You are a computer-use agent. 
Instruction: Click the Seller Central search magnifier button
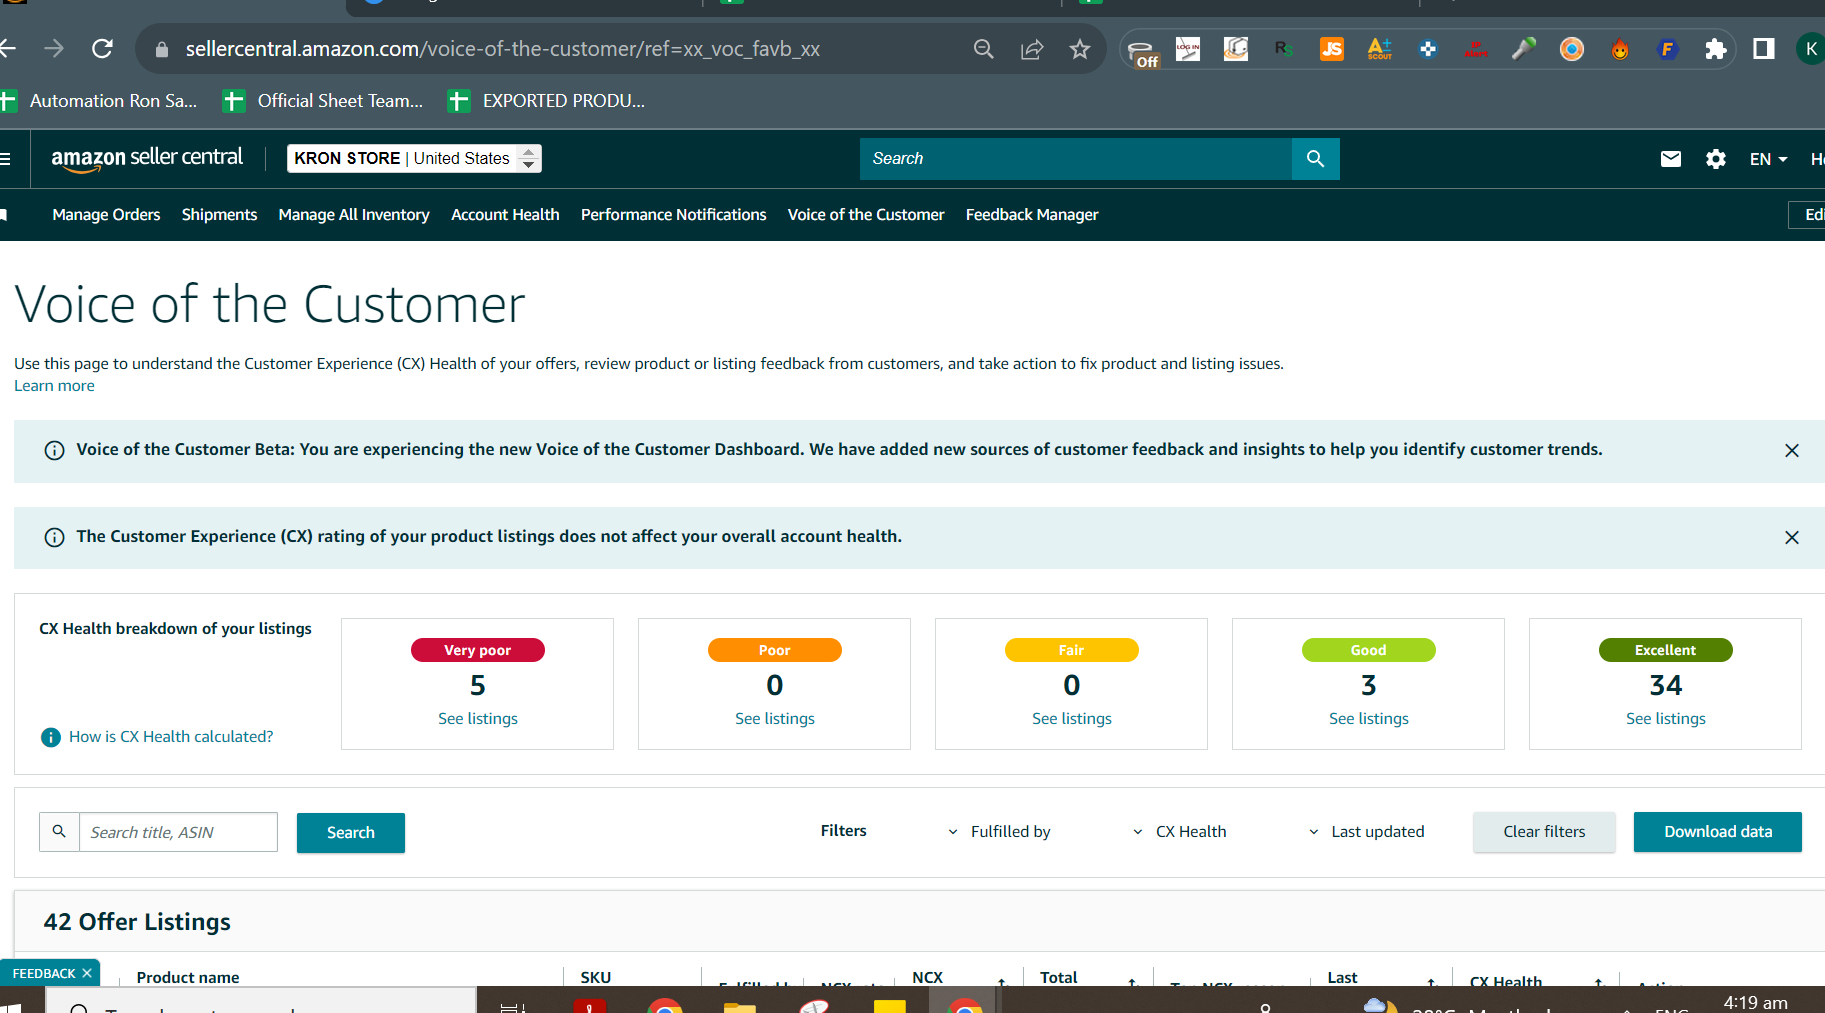[1316, 159]
